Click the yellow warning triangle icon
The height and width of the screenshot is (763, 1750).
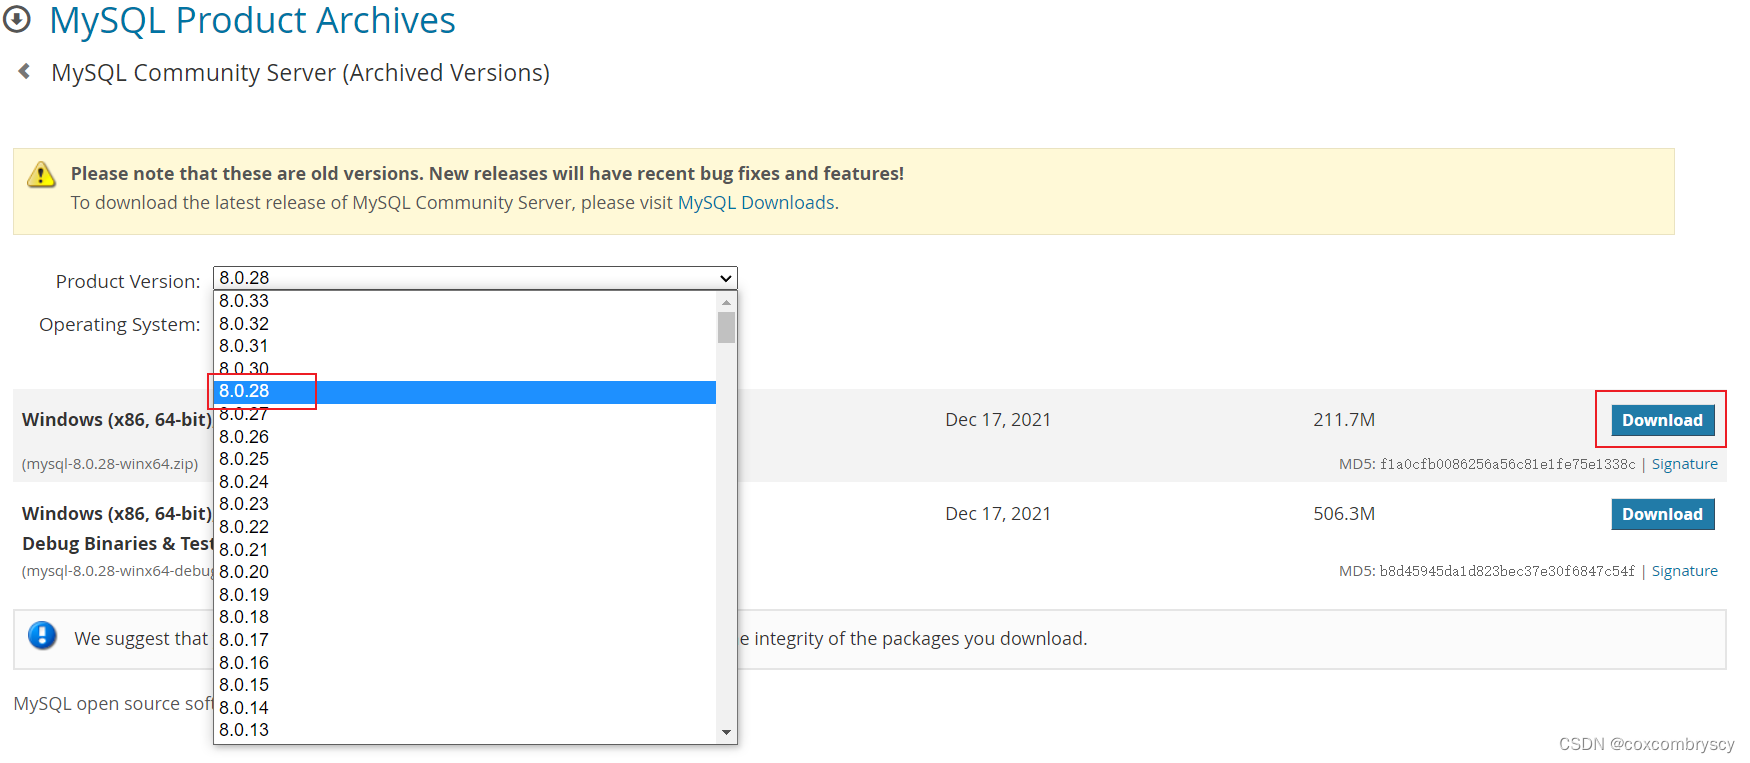[x=41, y=175]
